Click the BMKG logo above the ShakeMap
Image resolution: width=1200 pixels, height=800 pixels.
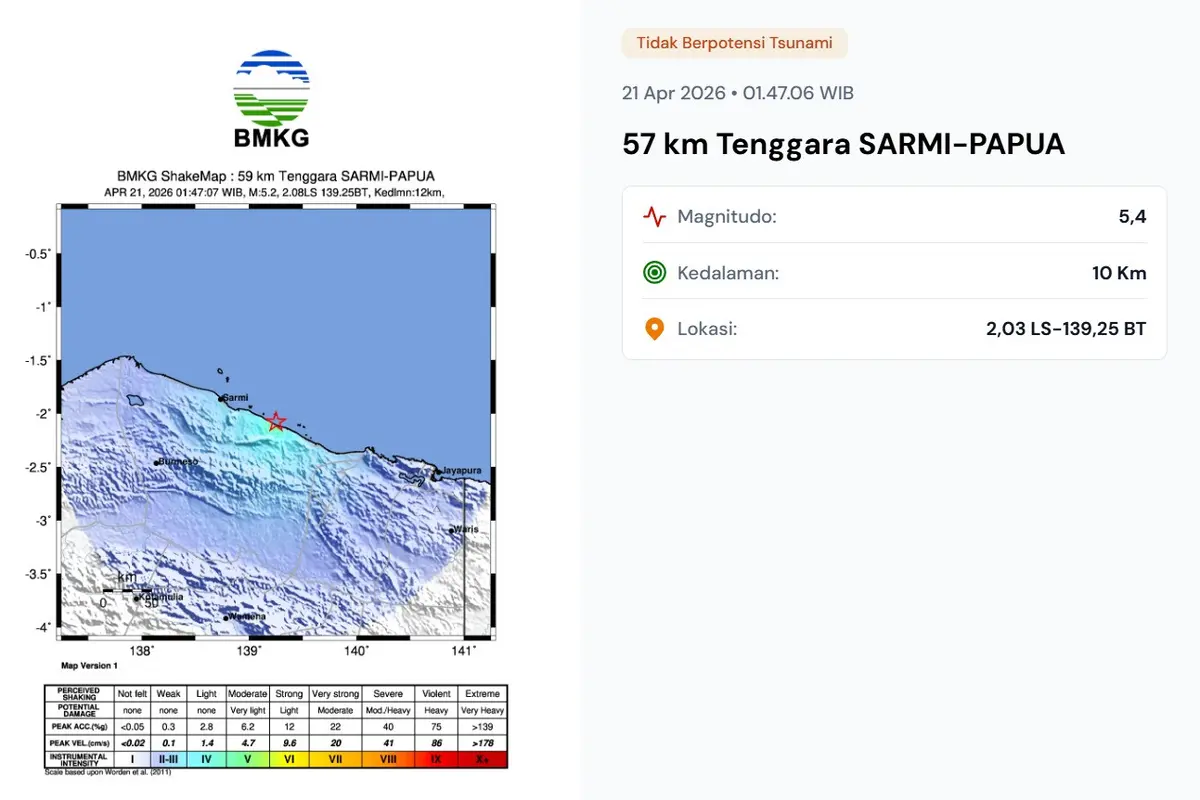pyautogui.click(x=271, y=99)
